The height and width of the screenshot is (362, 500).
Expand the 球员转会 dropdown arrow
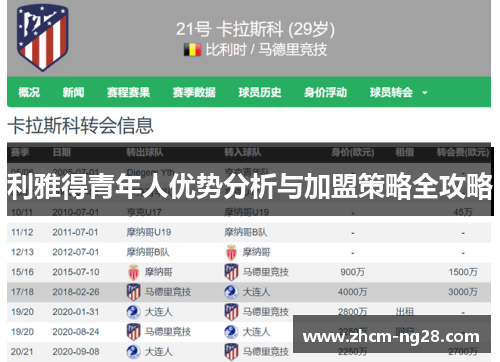(x=425, y=93)
